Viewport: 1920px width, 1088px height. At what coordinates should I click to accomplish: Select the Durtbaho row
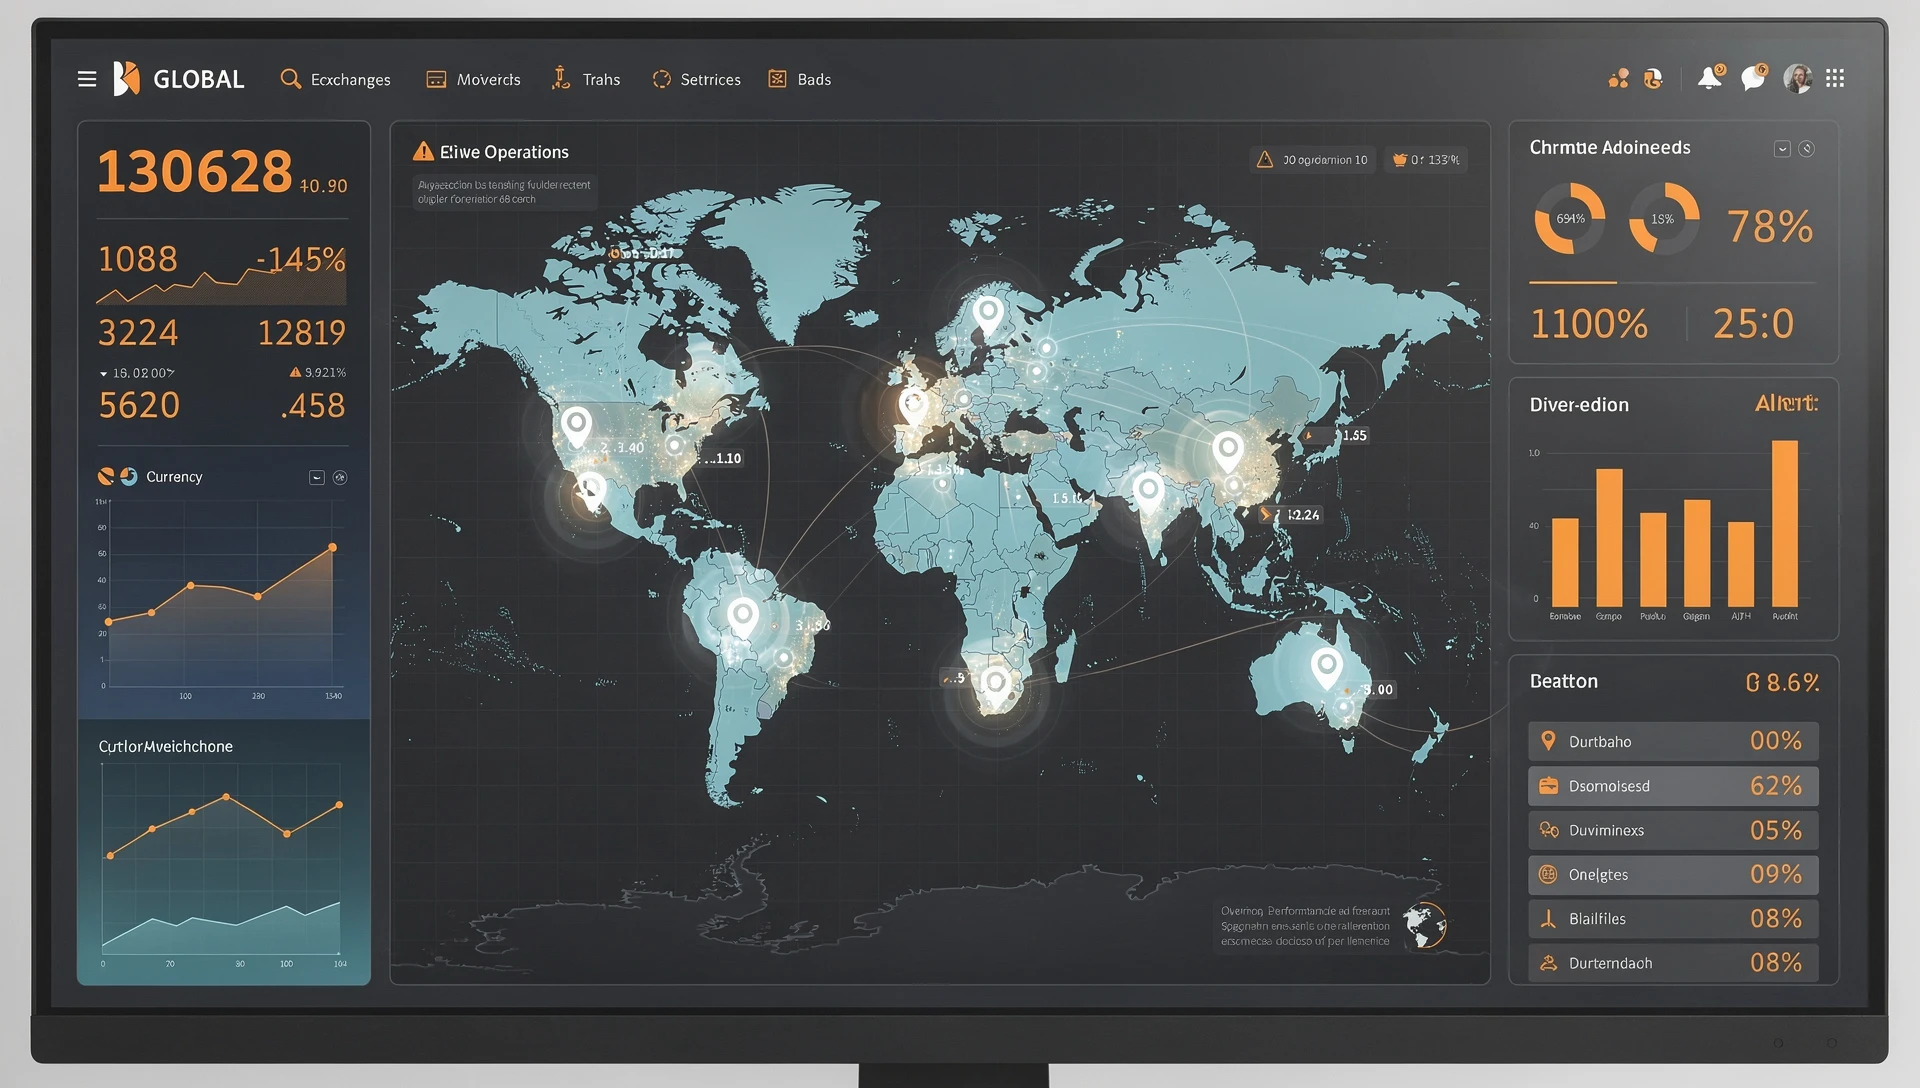tap(1673, 741)
